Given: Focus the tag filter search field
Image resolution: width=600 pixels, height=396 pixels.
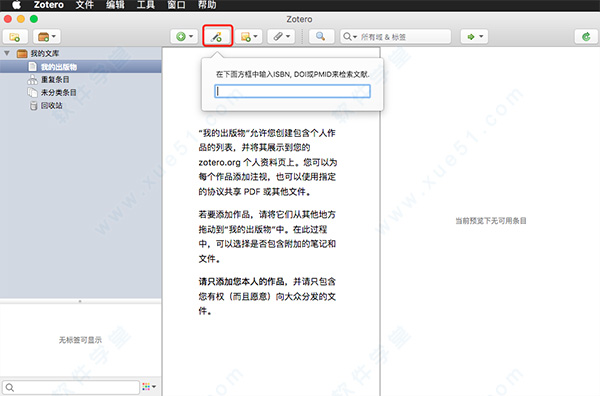Looking at the screenshot, I should point(71,388).
